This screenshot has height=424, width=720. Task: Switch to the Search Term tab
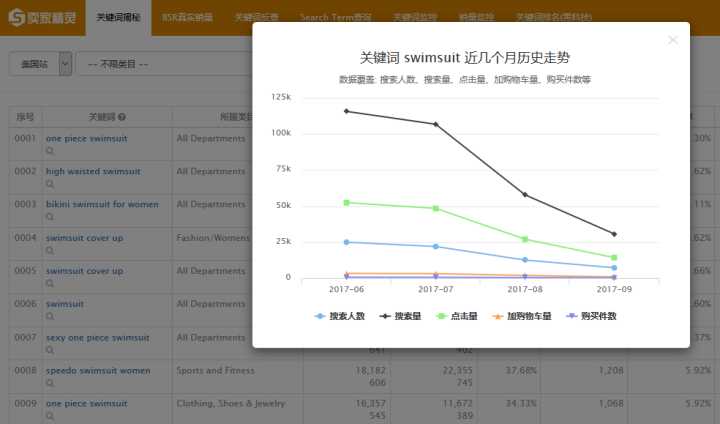point(336,17)
